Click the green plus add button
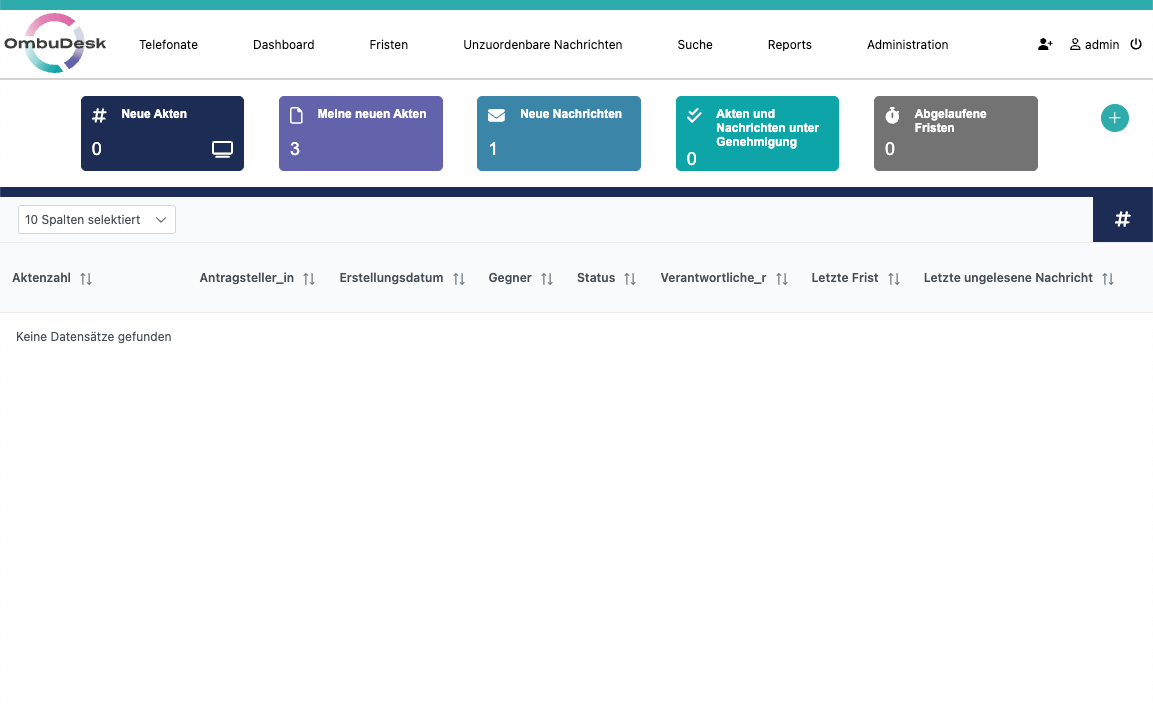 tap(1115, 118)
